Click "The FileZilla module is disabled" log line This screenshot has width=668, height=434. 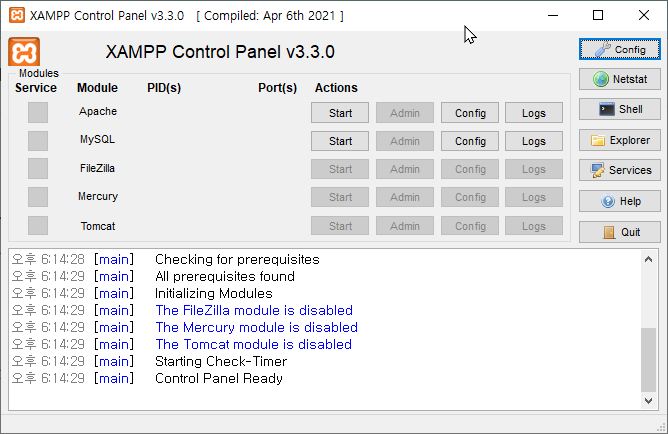pos(254,310)
